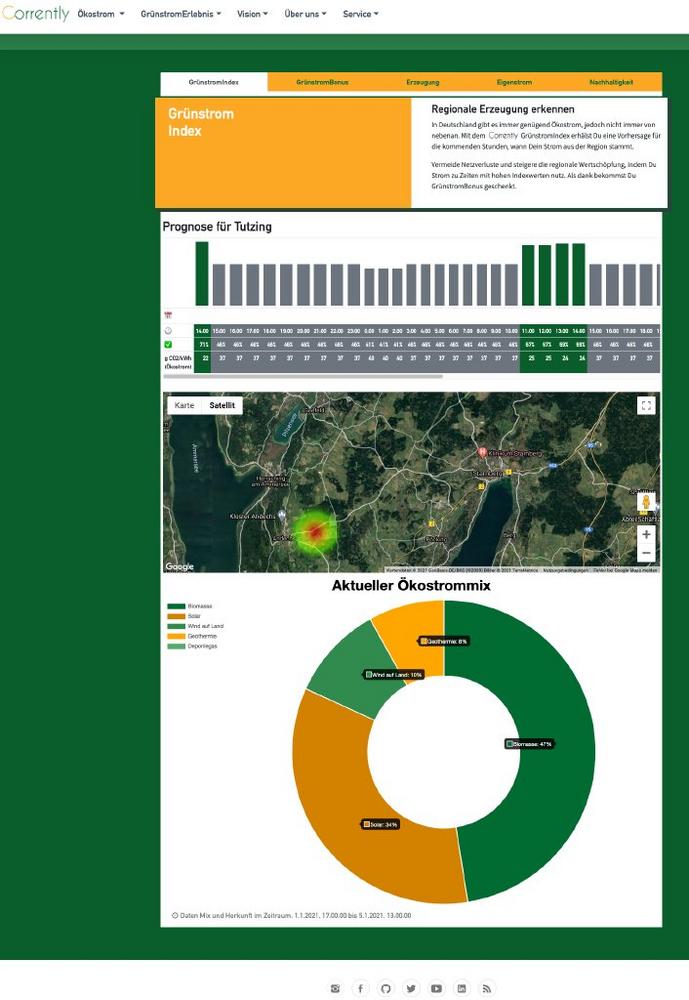Open the Facebook footer icon

click(x=360, y=989)
